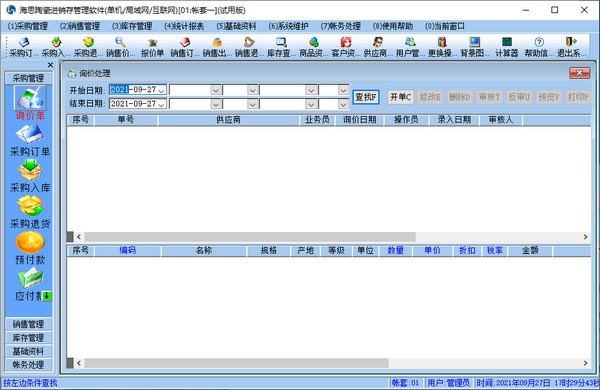The height and width of the screenshot is (390, 600).
Task: Open the last combo box in 开始日期 row
Action: coord(334,90)
